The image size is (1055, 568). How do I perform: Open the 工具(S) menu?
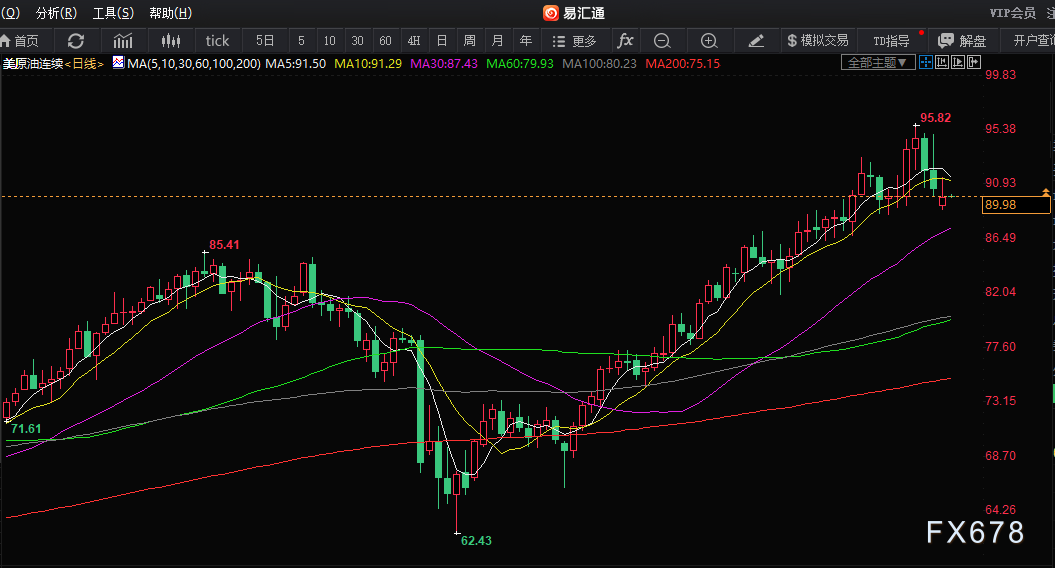(x=113, y=13)
